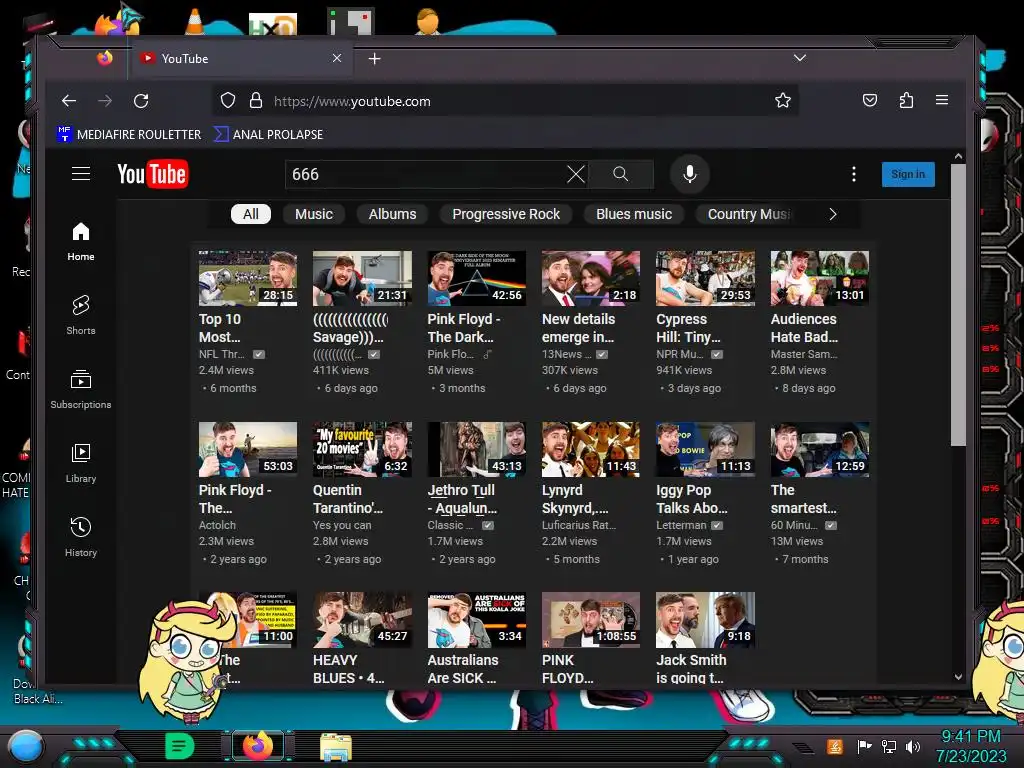This screenshot has width=1024, height=768.
Task: Click the YouTube search magnifier button
Action: coord(620,174)
